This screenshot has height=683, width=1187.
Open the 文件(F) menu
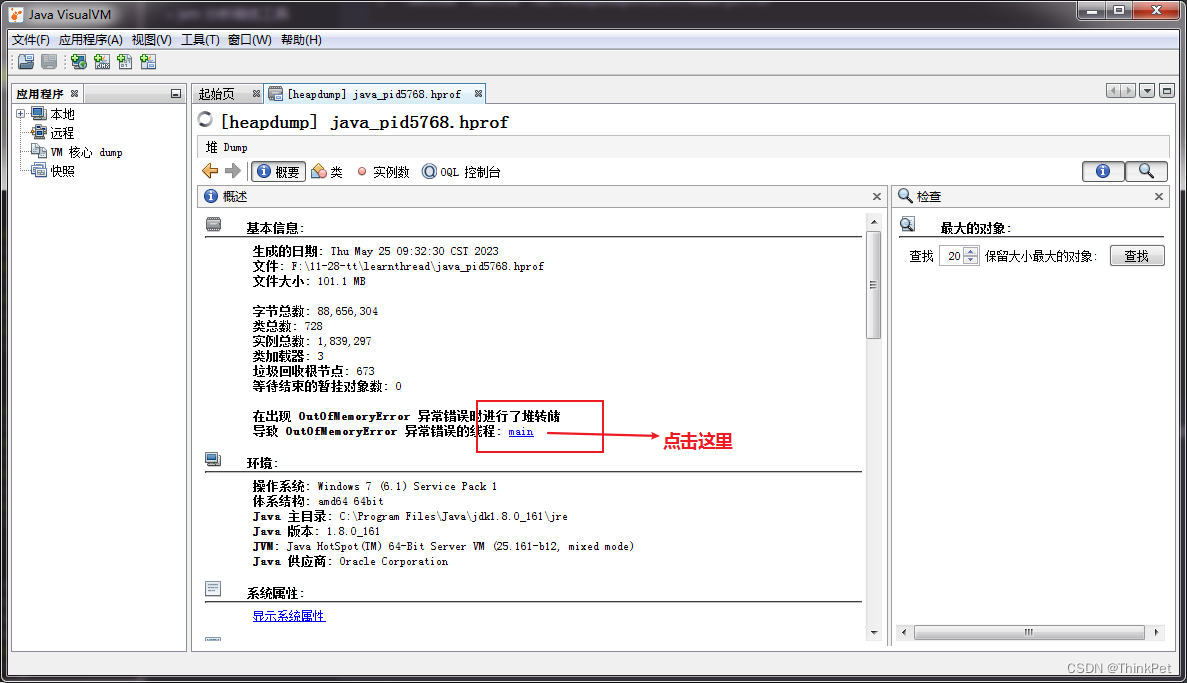[x=30, y=39]
